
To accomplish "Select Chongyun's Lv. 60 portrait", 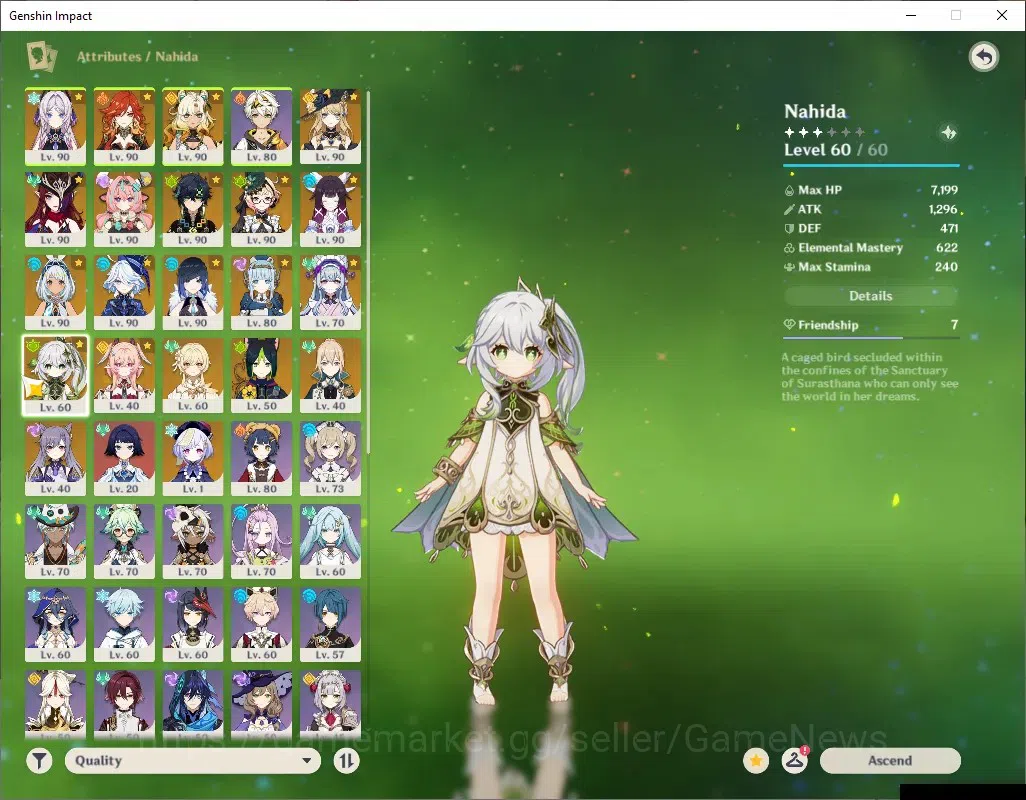I will [124, 625].
